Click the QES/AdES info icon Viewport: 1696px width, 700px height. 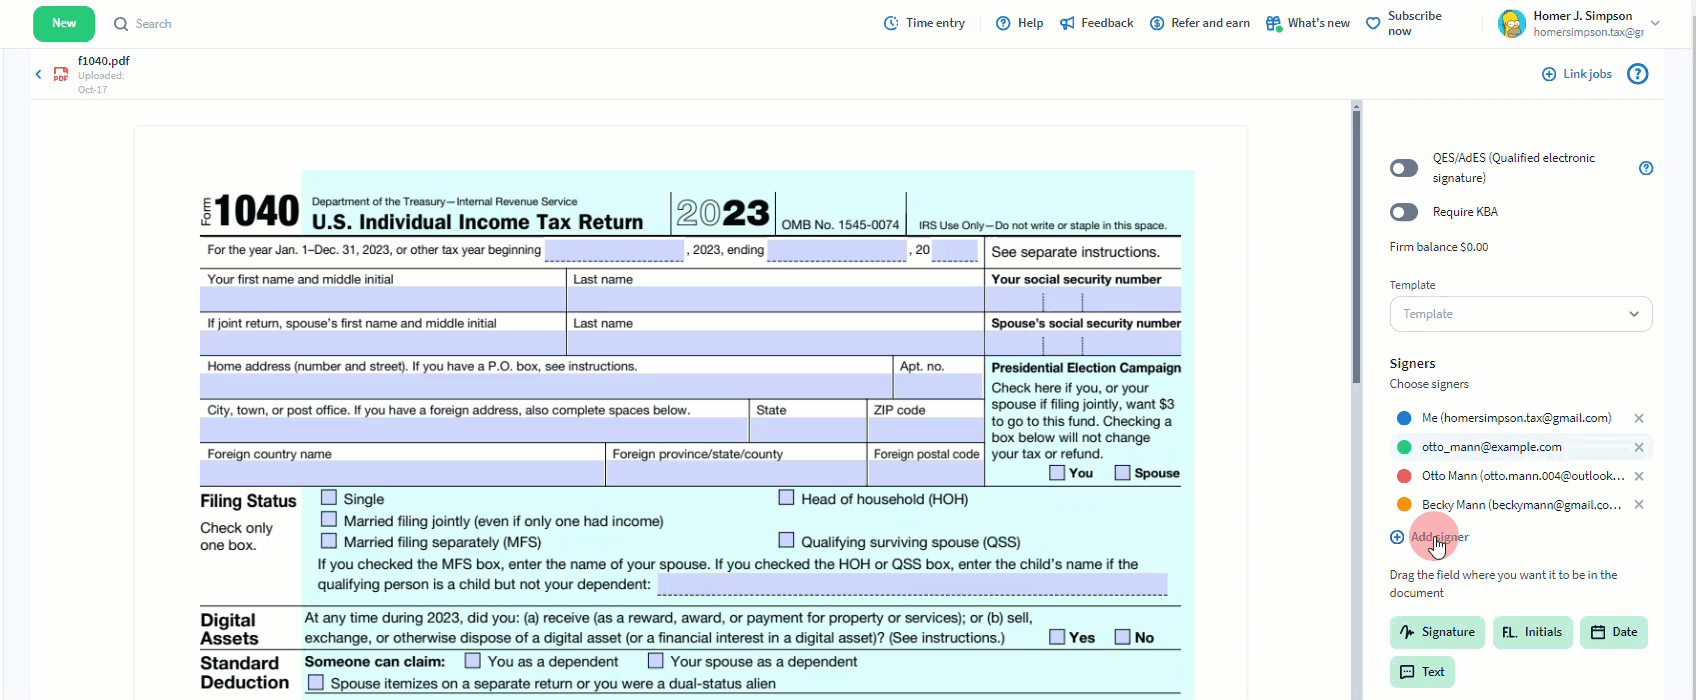1646,168
